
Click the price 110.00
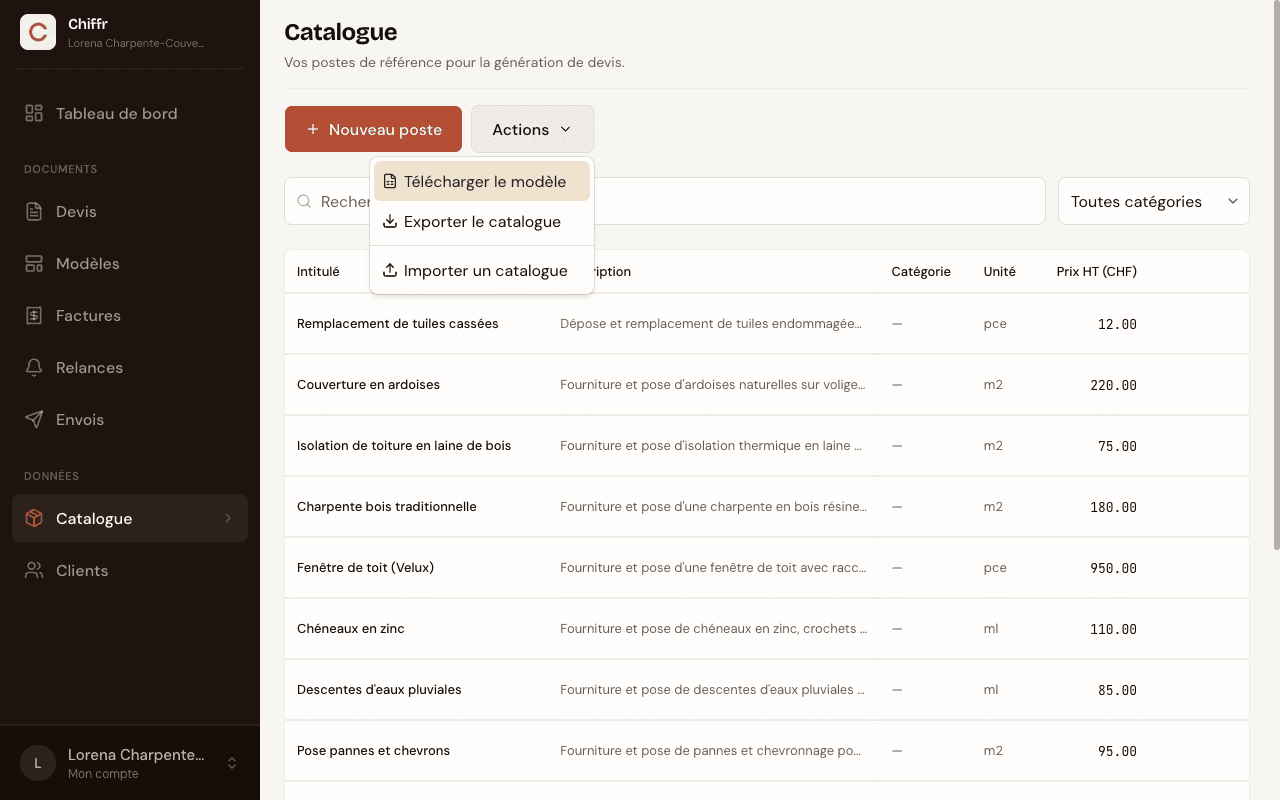click(x=1113, y=629)
